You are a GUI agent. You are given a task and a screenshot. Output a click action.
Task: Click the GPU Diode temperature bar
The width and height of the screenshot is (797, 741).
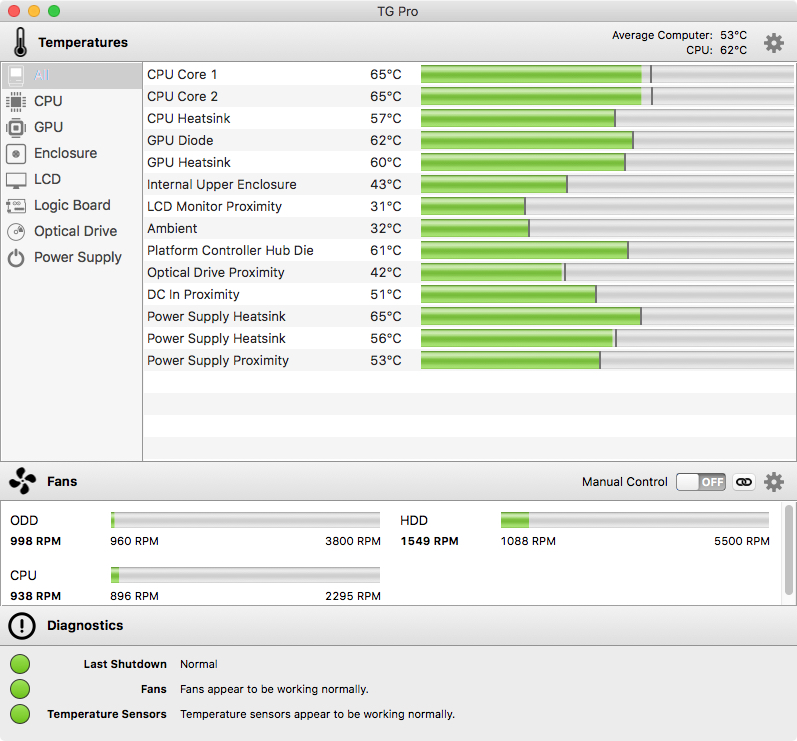coord(607,140)
